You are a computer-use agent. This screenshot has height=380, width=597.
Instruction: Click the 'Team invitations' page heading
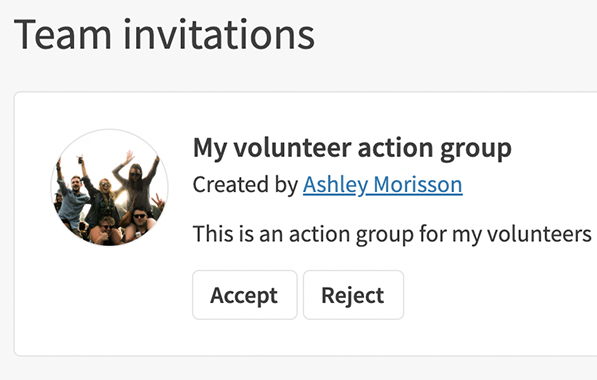164,34
